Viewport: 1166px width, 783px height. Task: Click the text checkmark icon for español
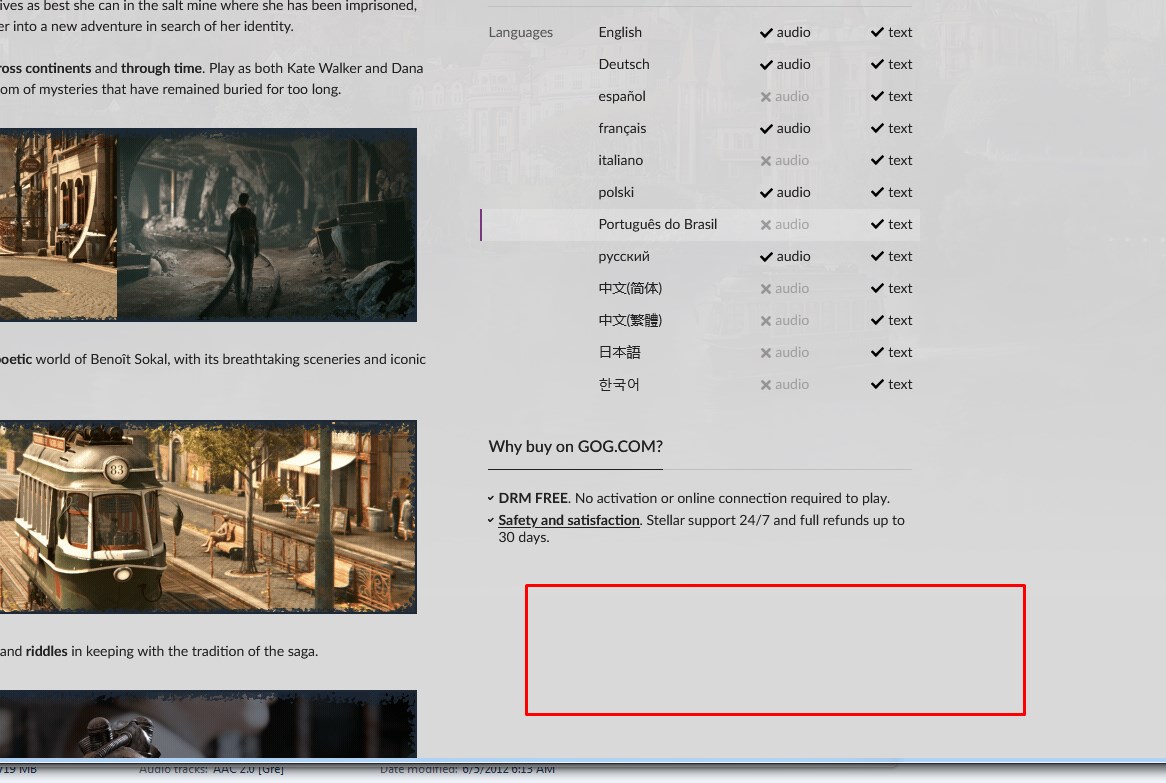(x=877, y=97)
